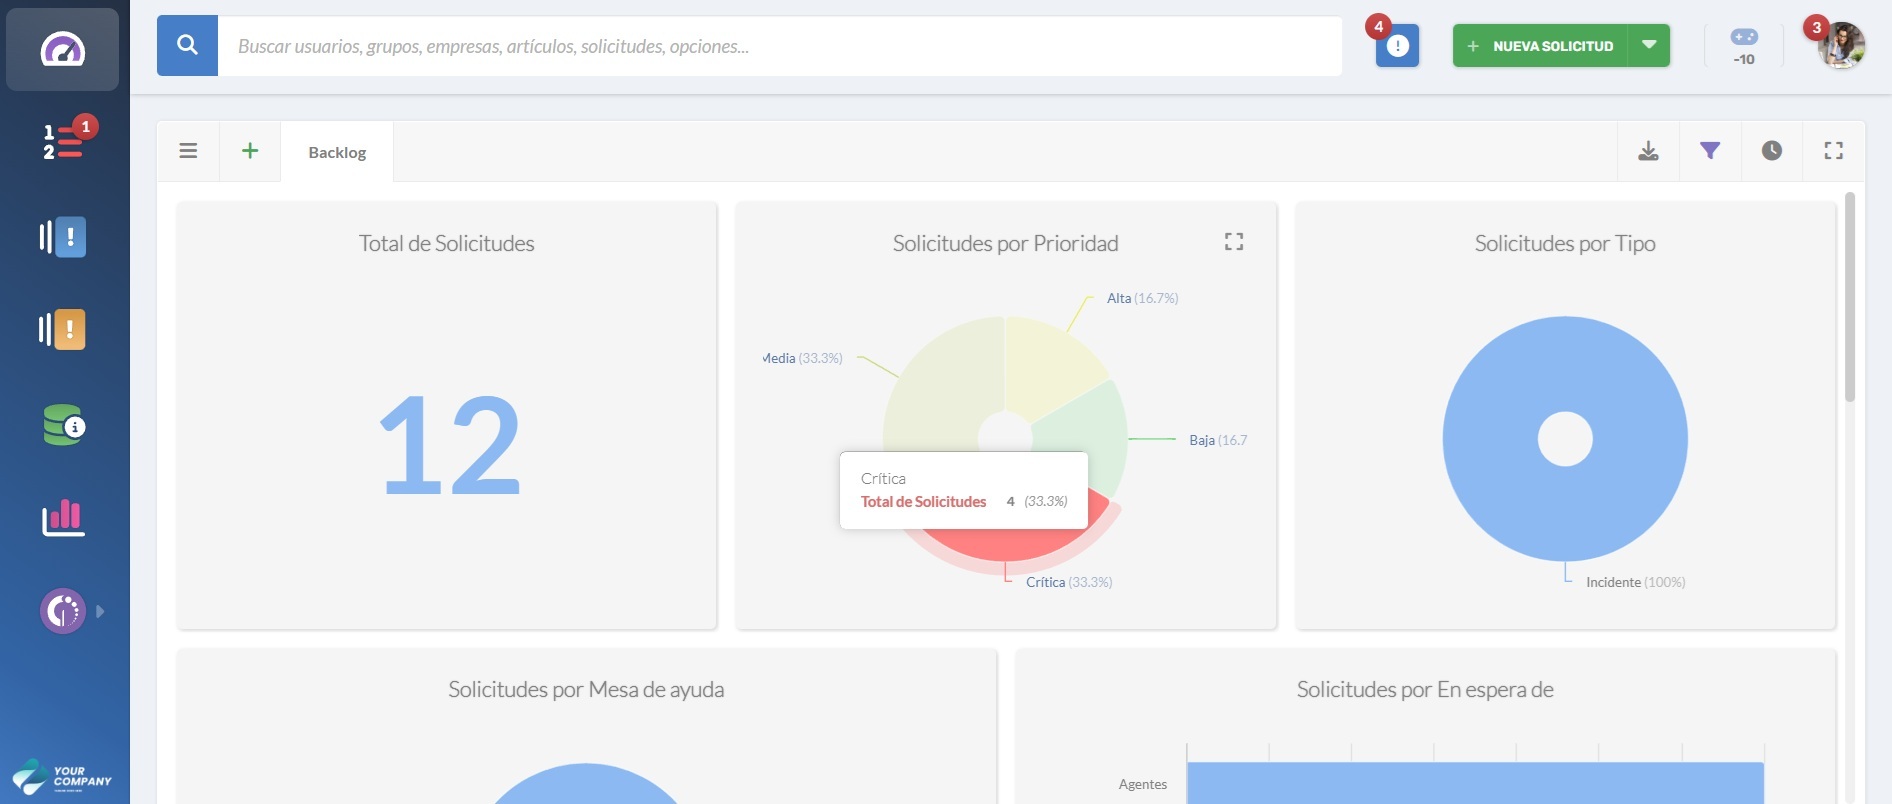Screen dimensions: 1892x804
Task: Click the blue search magnifier button
Action: [187, 45]
